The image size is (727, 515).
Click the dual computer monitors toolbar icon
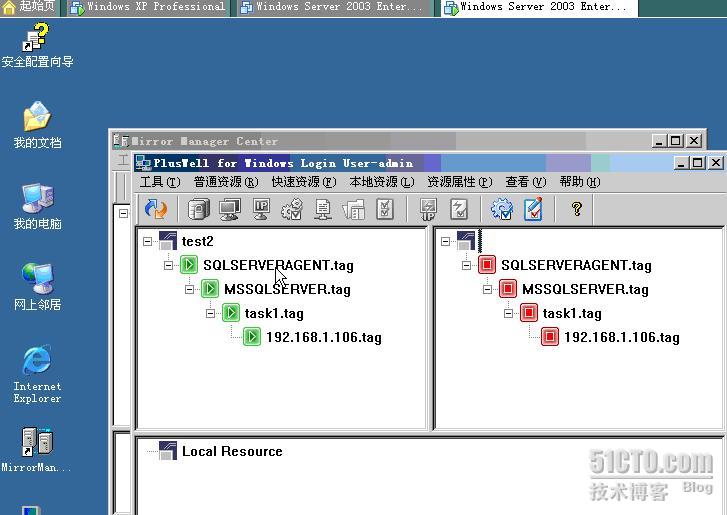(230, 209)
